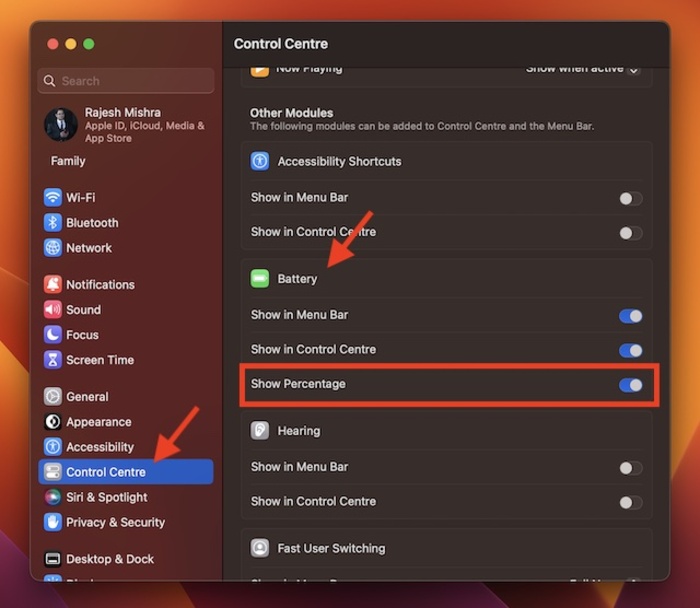Select Control Centre sidebar item
The width and height of the screenshot is (700, 608).
[126, 472]
